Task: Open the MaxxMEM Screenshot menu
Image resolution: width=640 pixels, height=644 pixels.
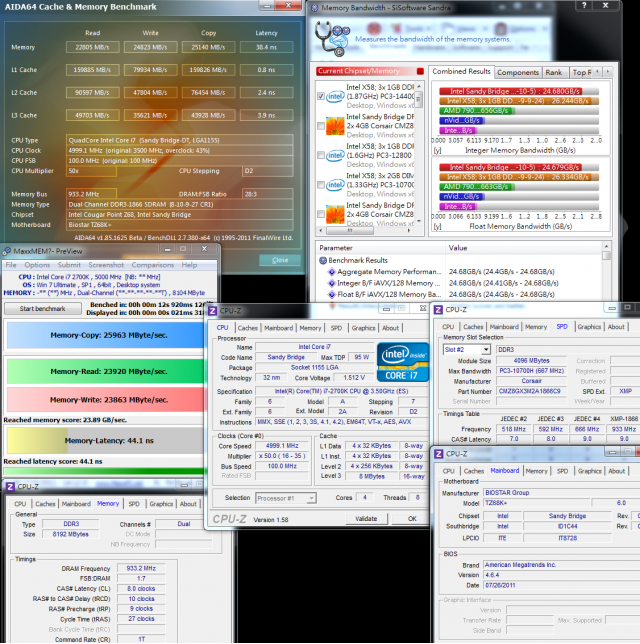Action: pyautogui.click(x=106, y=265)
